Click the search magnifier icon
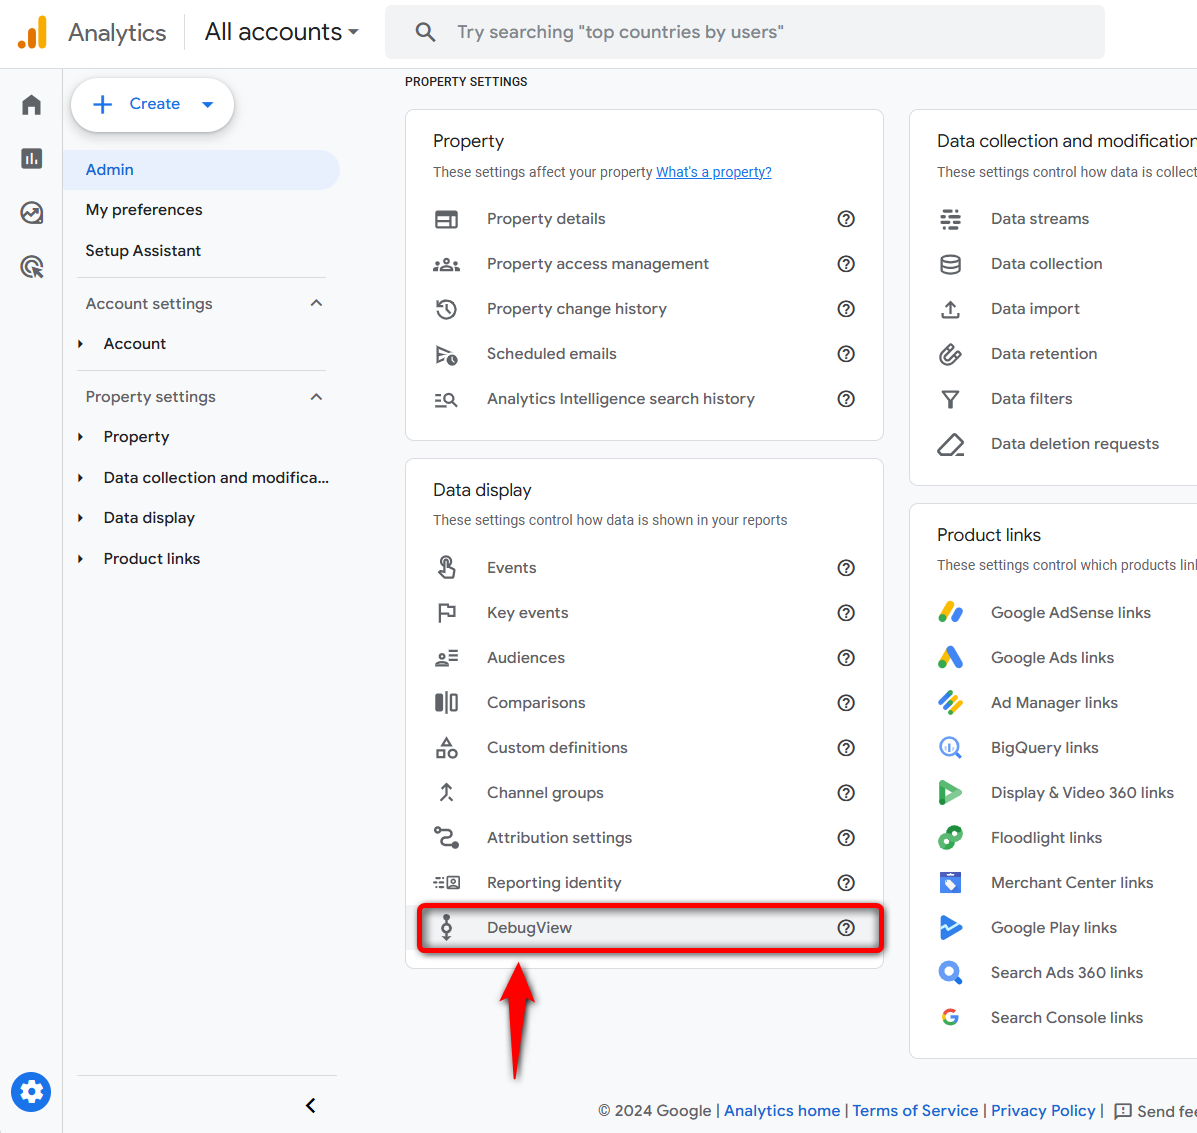This screenshot has height=1133, width=1197. point(425,32)
